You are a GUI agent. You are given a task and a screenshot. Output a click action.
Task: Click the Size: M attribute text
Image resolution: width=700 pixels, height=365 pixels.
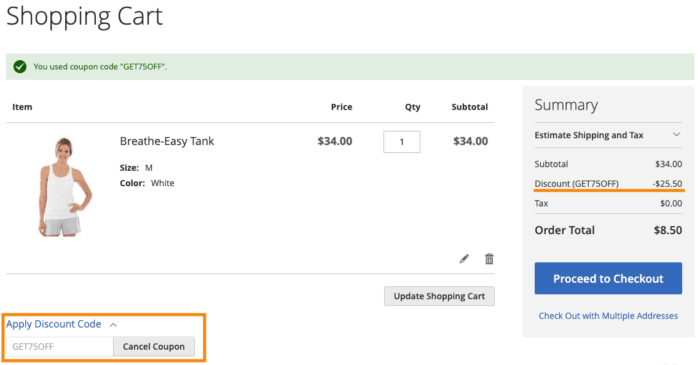136,168
